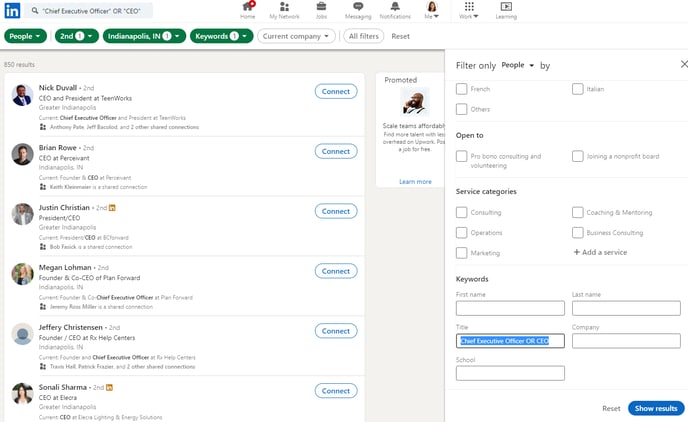Image resolution: width=688 pixels, height=422 pixels.
Task: Close the filter panel with X
Action: coord(684,64)
